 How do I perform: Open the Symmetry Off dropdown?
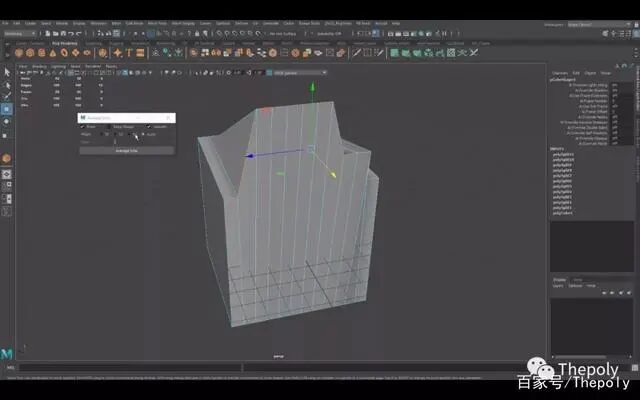(329, 33)
